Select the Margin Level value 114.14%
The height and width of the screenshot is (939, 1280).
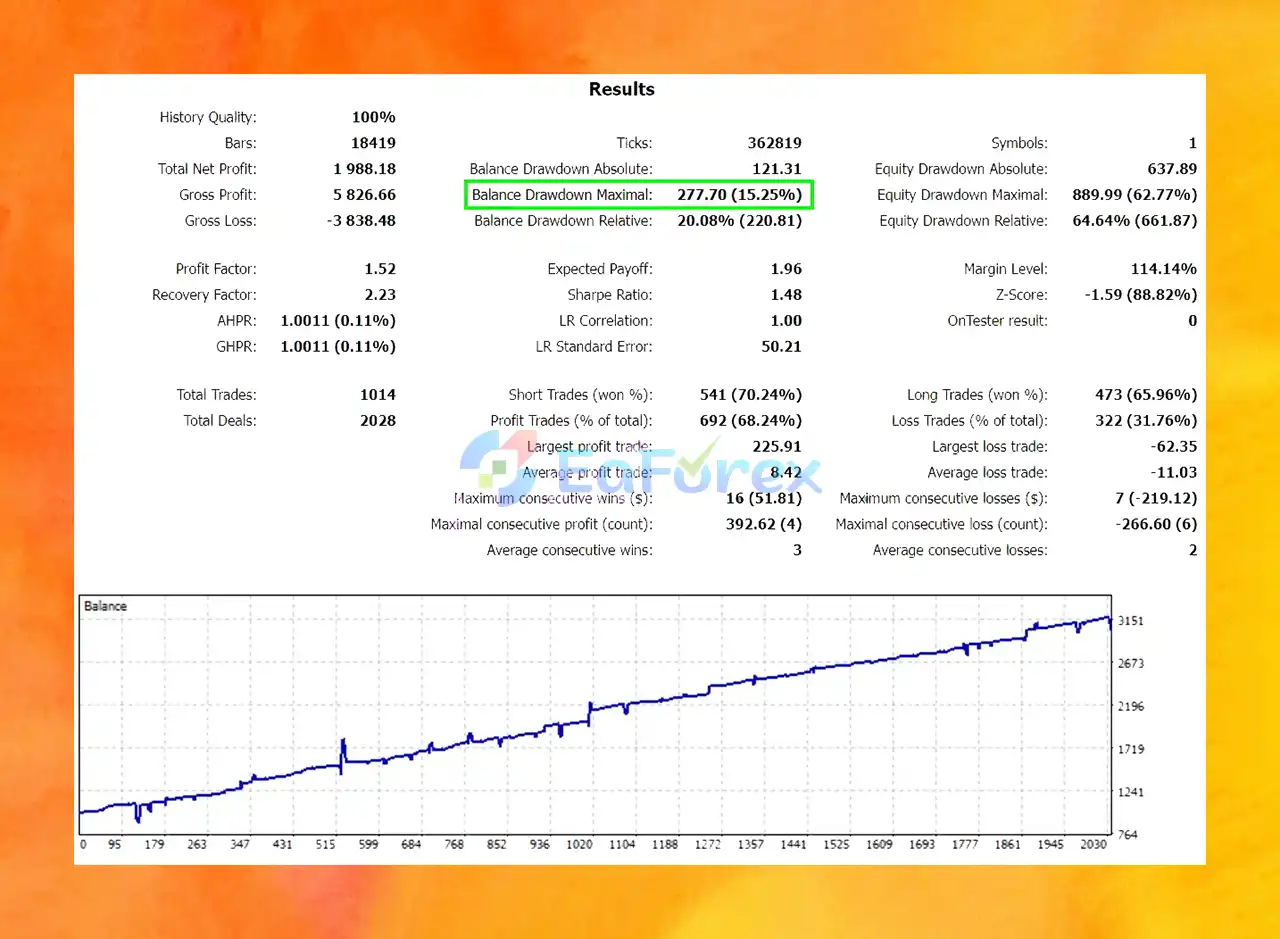[x=1164, y=269]
